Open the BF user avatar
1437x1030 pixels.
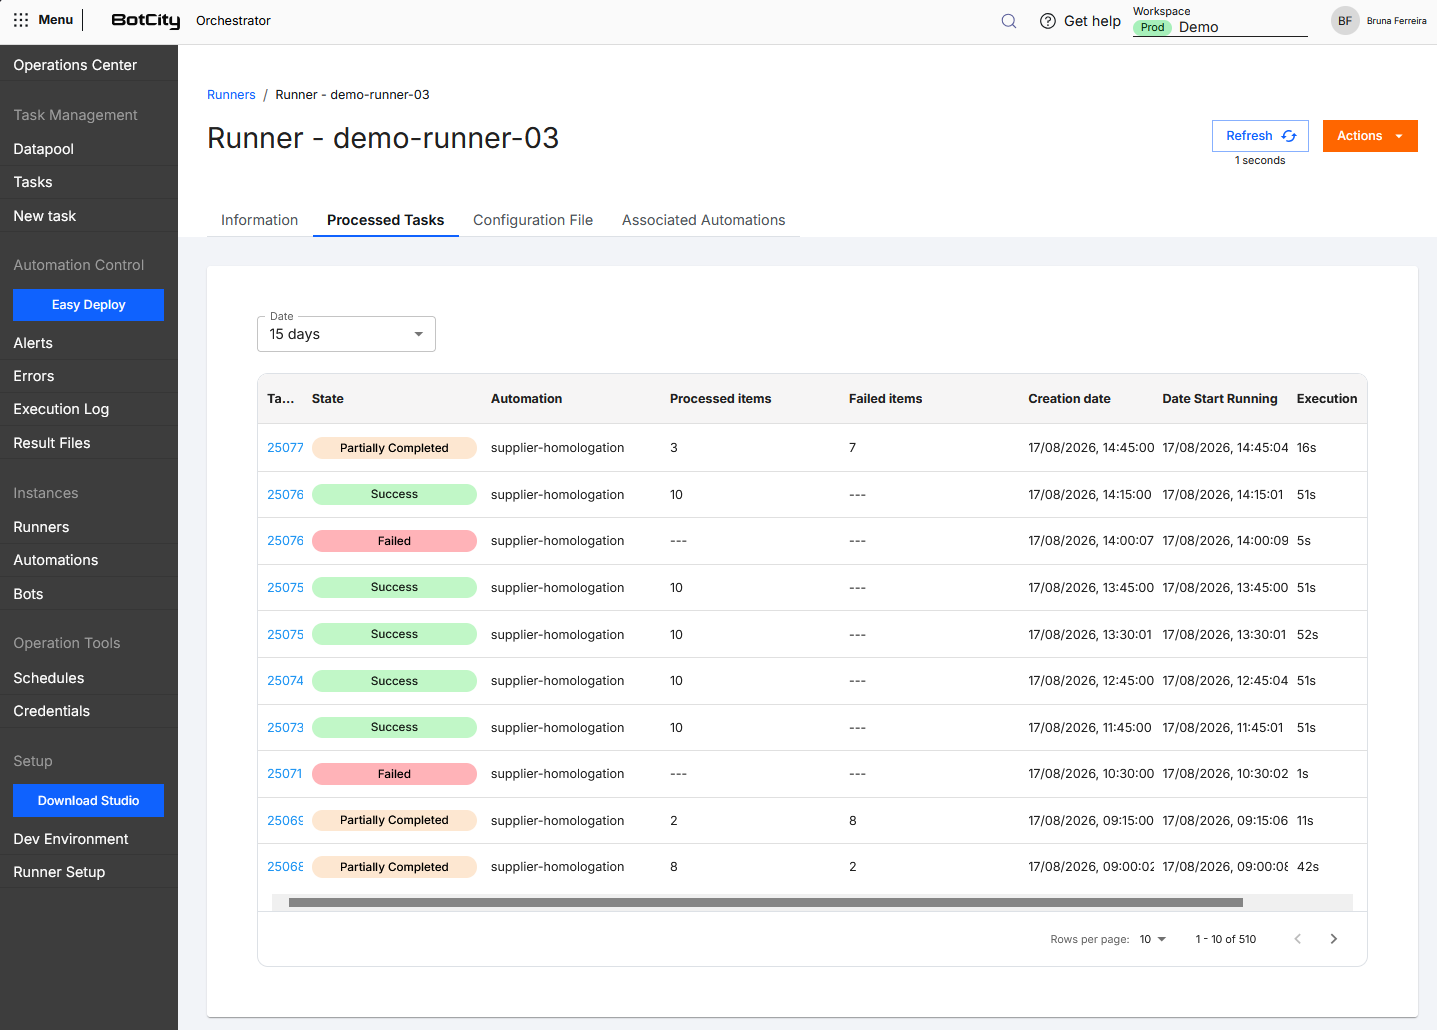tap(1345, 21)
